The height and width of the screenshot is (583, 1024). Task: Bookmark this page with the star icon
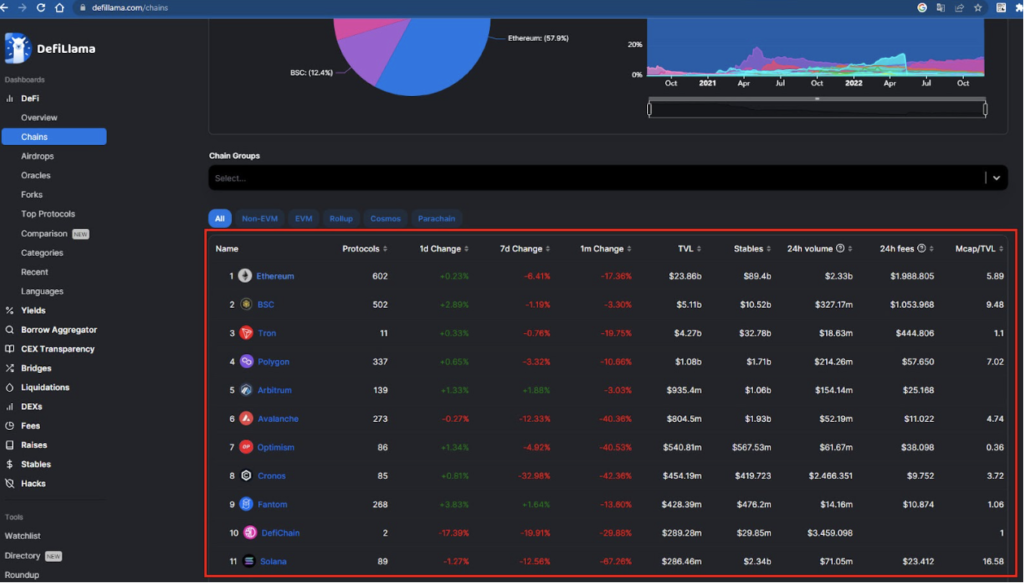click(978, 8)
